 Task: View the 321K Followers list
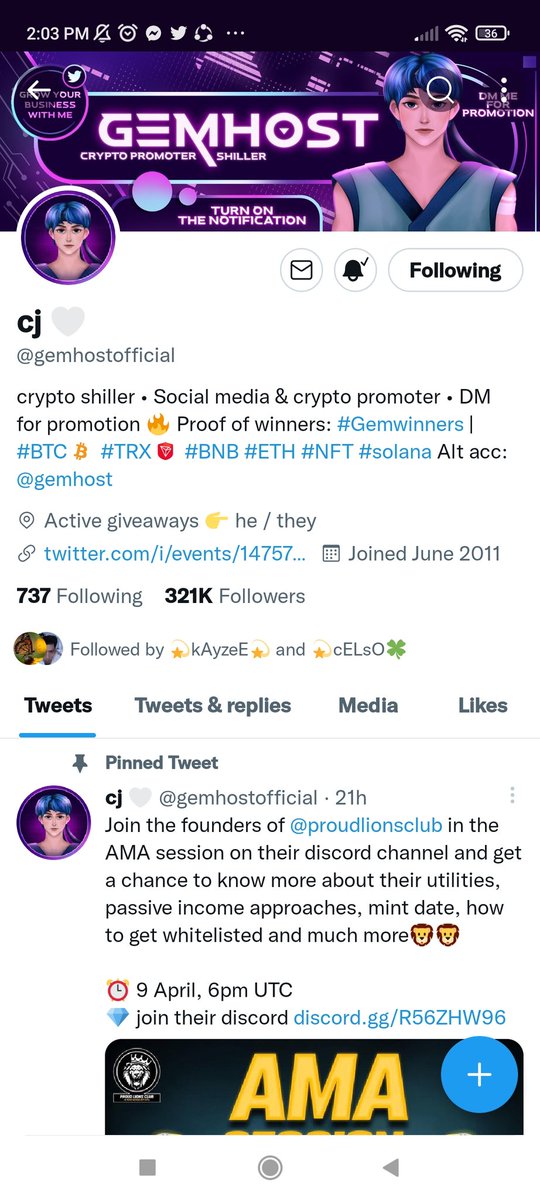pyautogui.click(x=235, y=596)
